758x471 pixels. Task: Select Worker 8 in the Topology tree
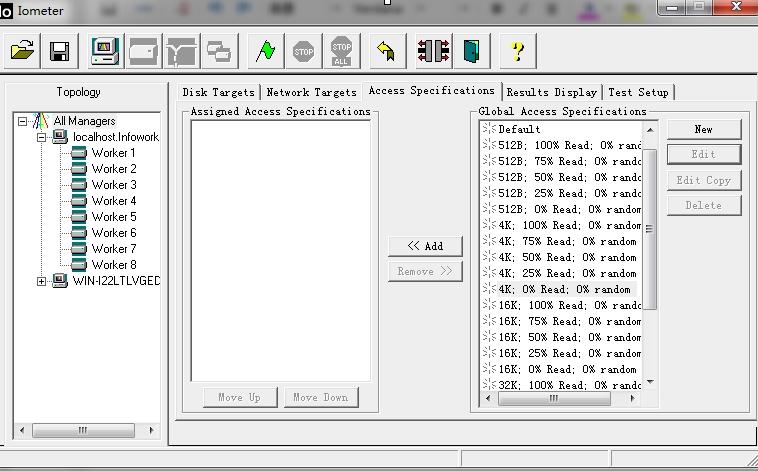(x=113, y=265)
